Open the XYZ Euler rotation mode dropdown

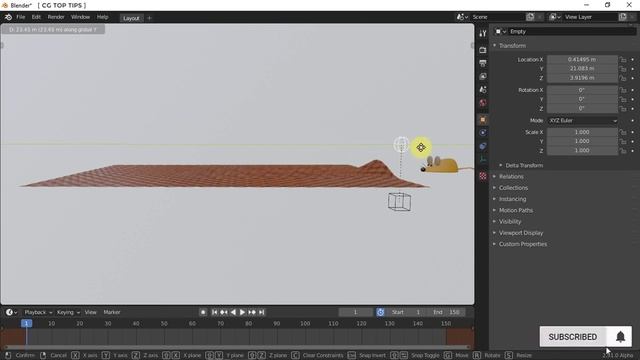(x=582, y=120)
